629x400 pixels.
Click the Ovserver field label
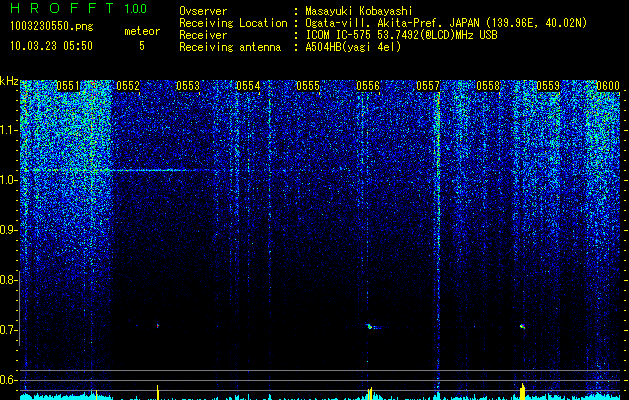(203, 11)
